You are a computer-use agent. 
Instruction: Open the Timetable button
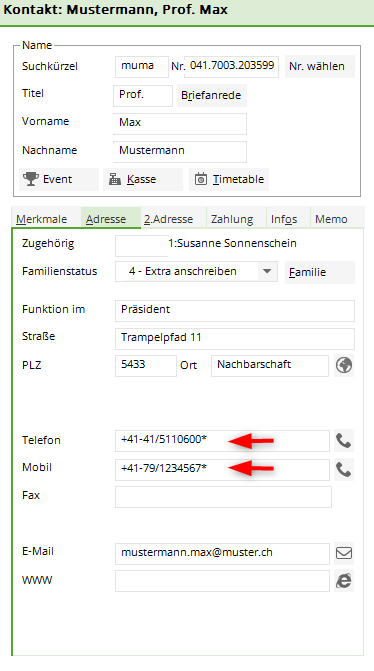(x=229, y=179)
